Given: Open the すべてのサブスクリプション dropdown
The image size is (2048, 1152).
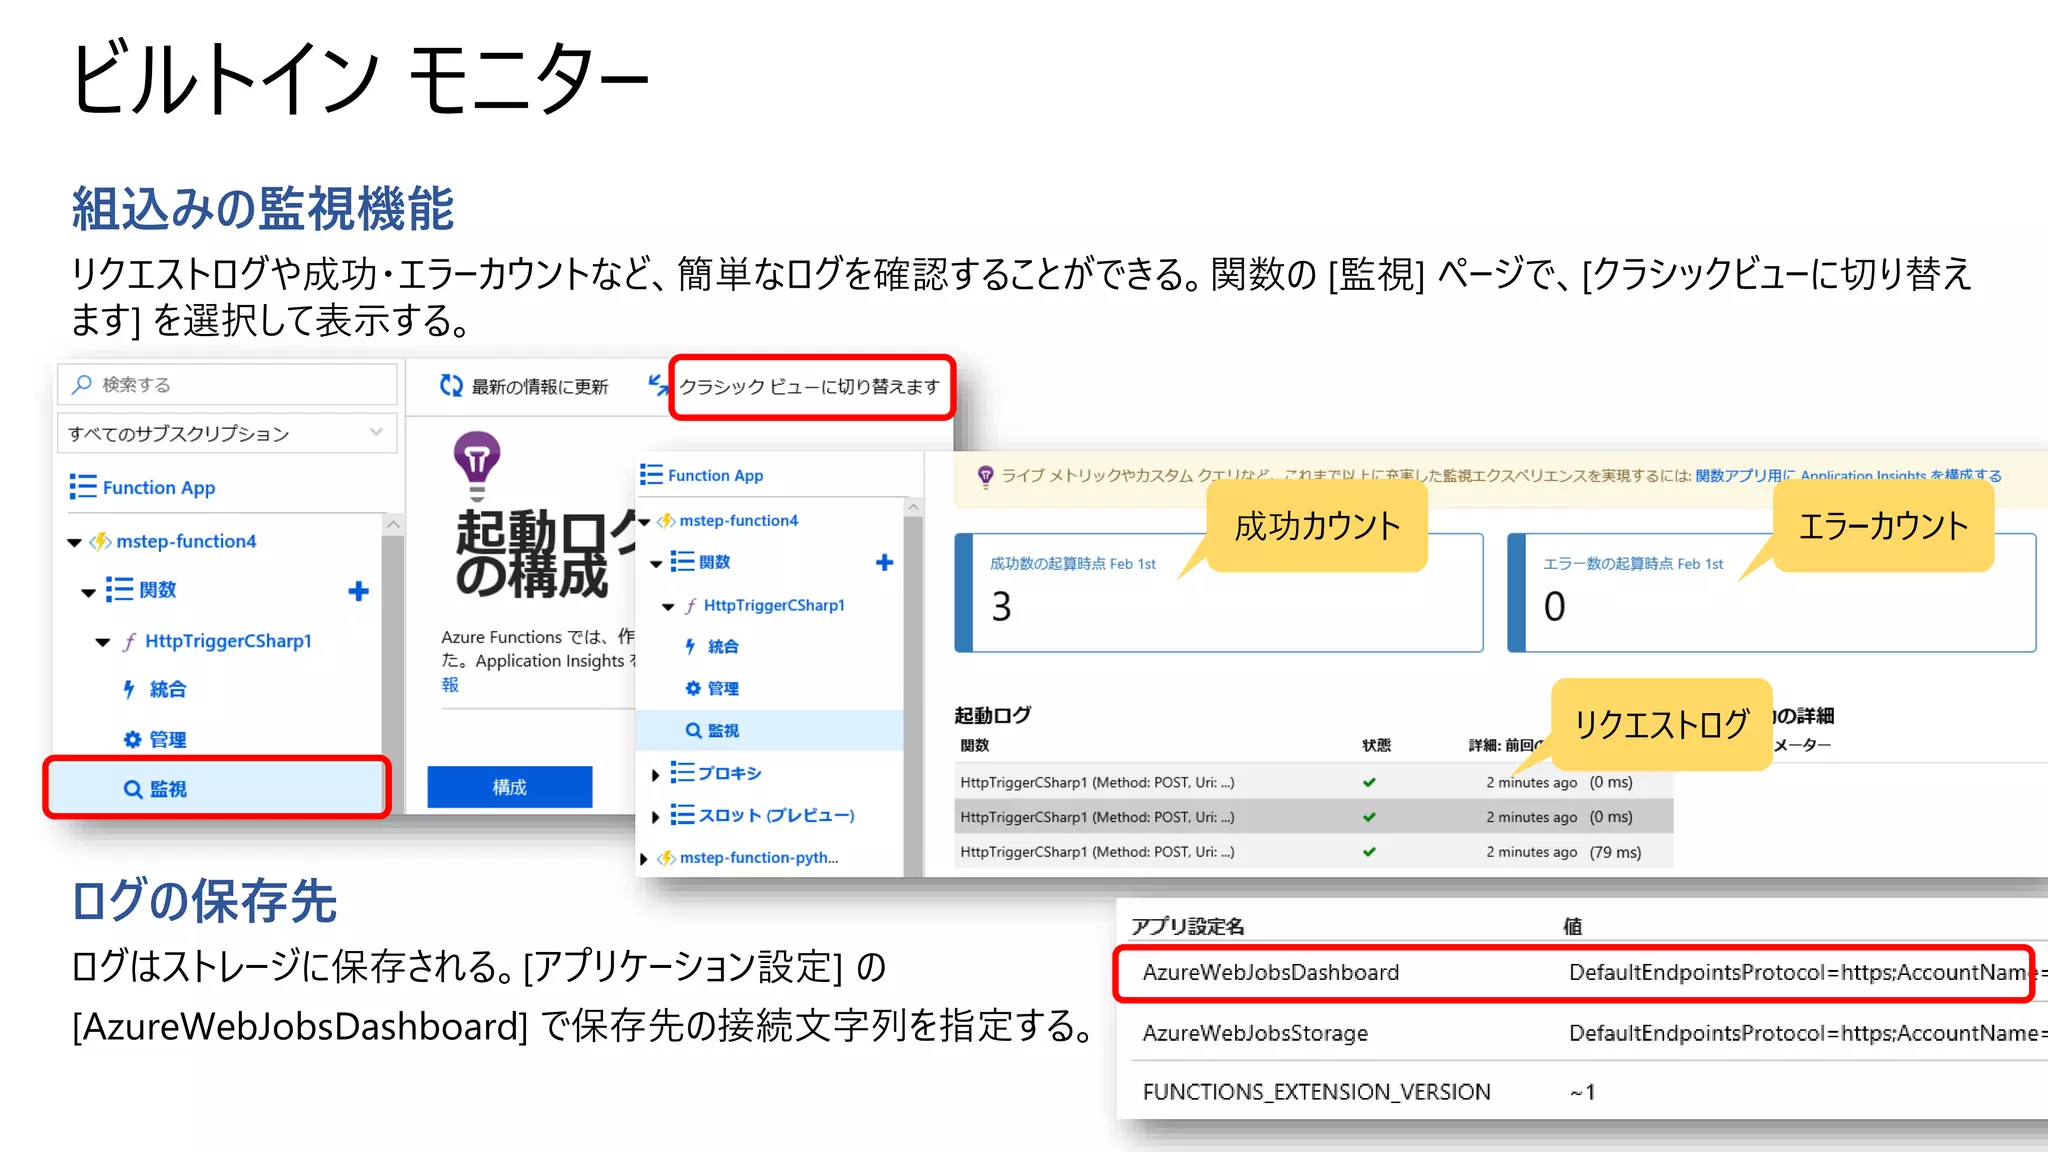Looking at the screenshot, I should click(227, 433).
